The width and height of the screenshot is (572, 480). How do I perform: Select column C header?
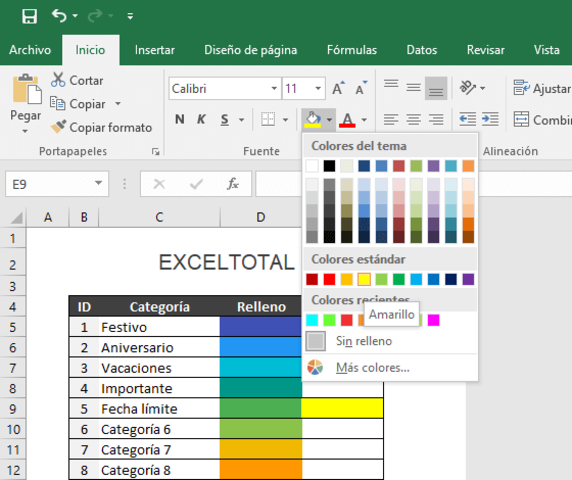(x=159, y=217)
